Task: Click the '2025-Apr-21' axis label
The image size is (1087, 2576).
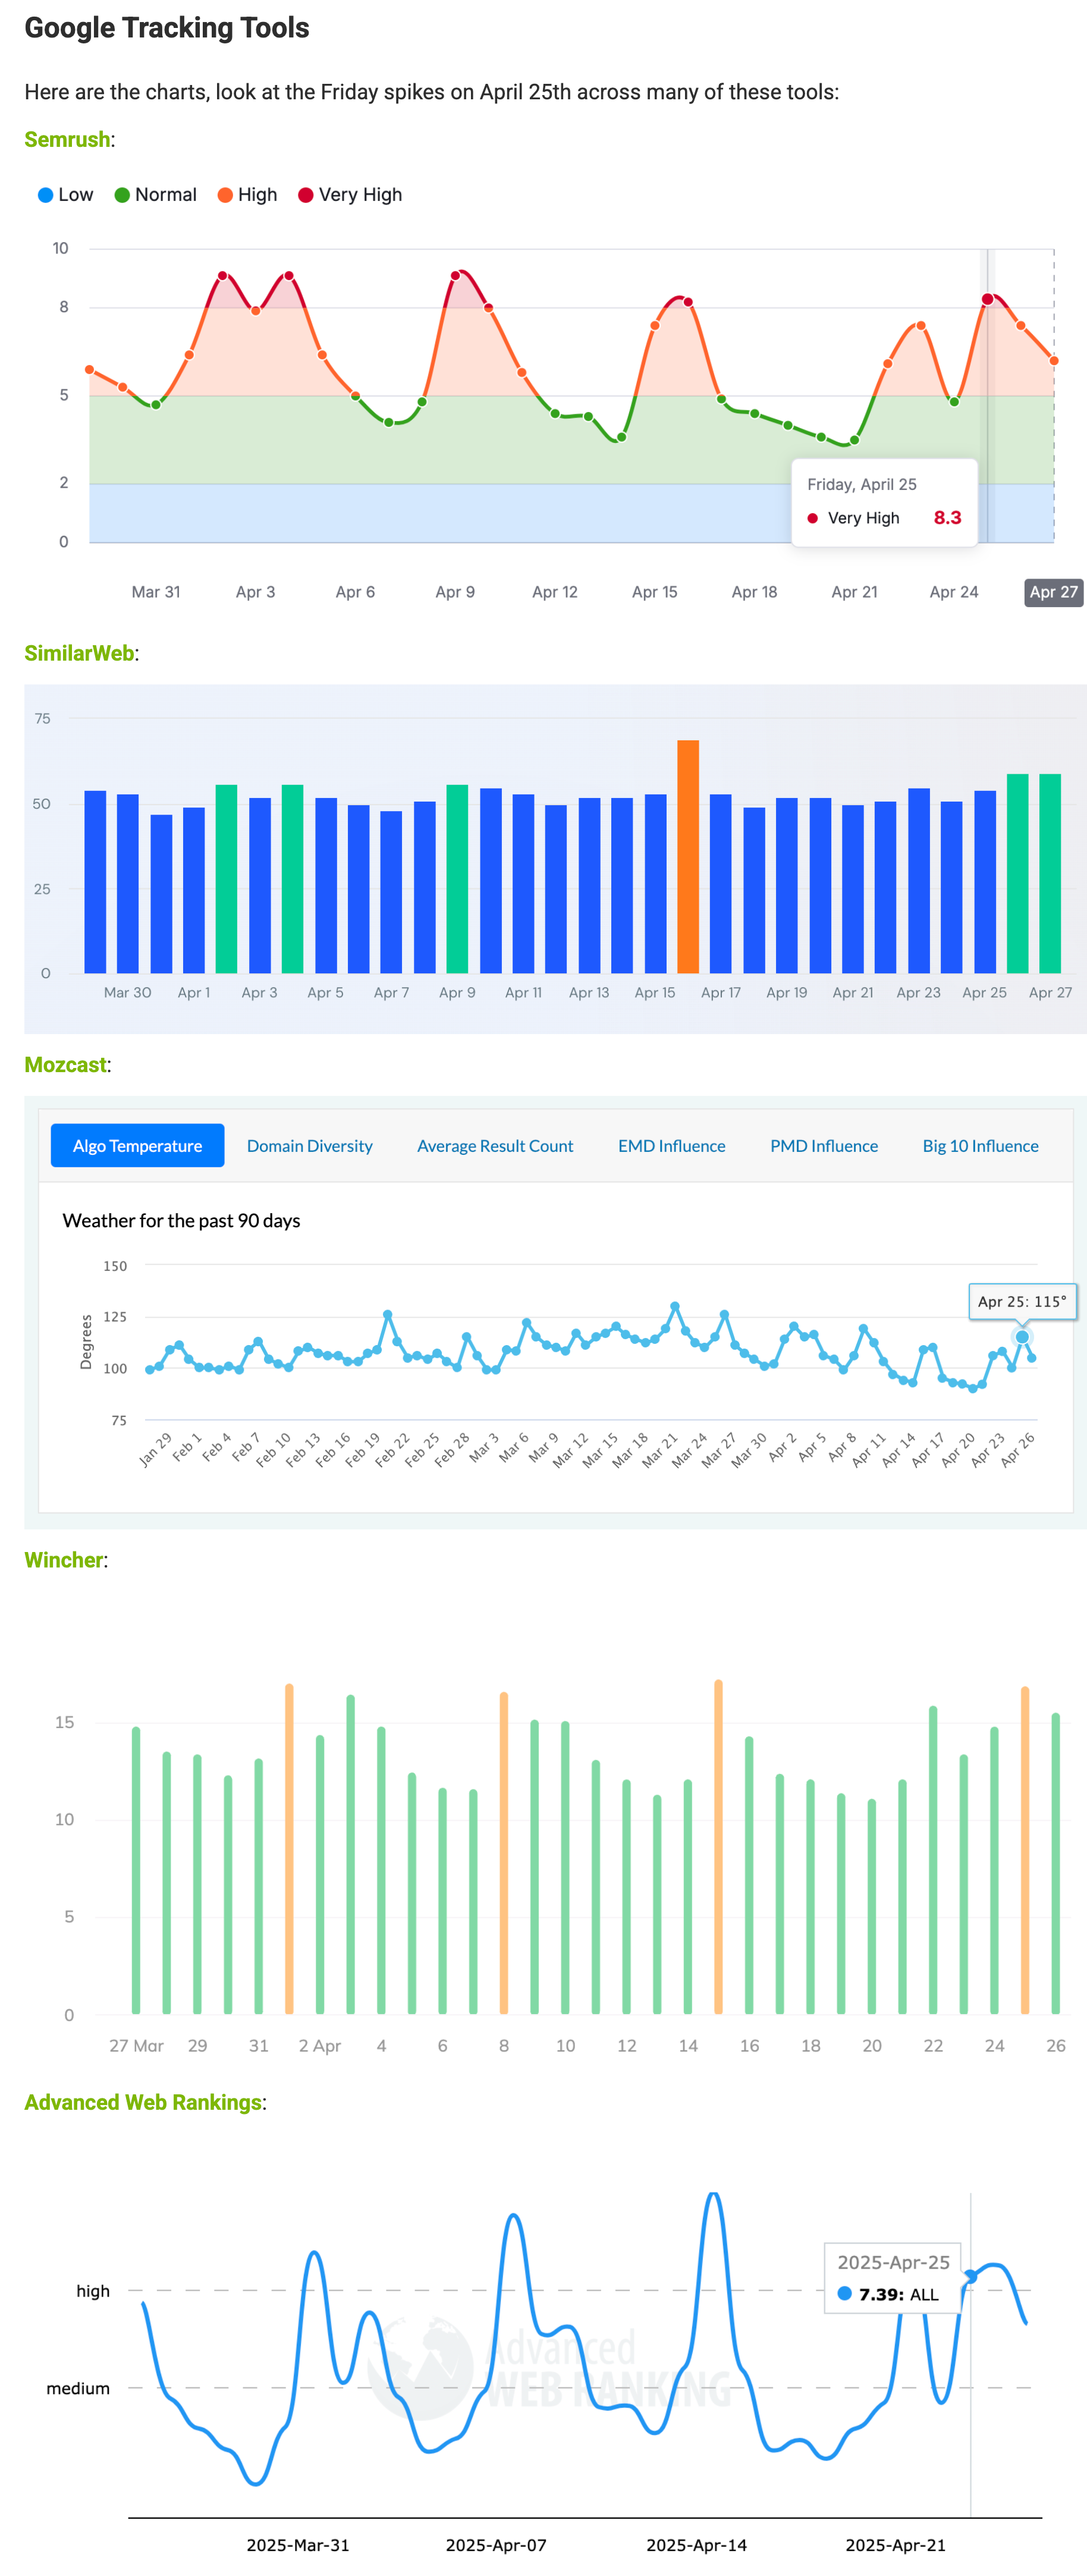Action: click(x=895, y=2545)
